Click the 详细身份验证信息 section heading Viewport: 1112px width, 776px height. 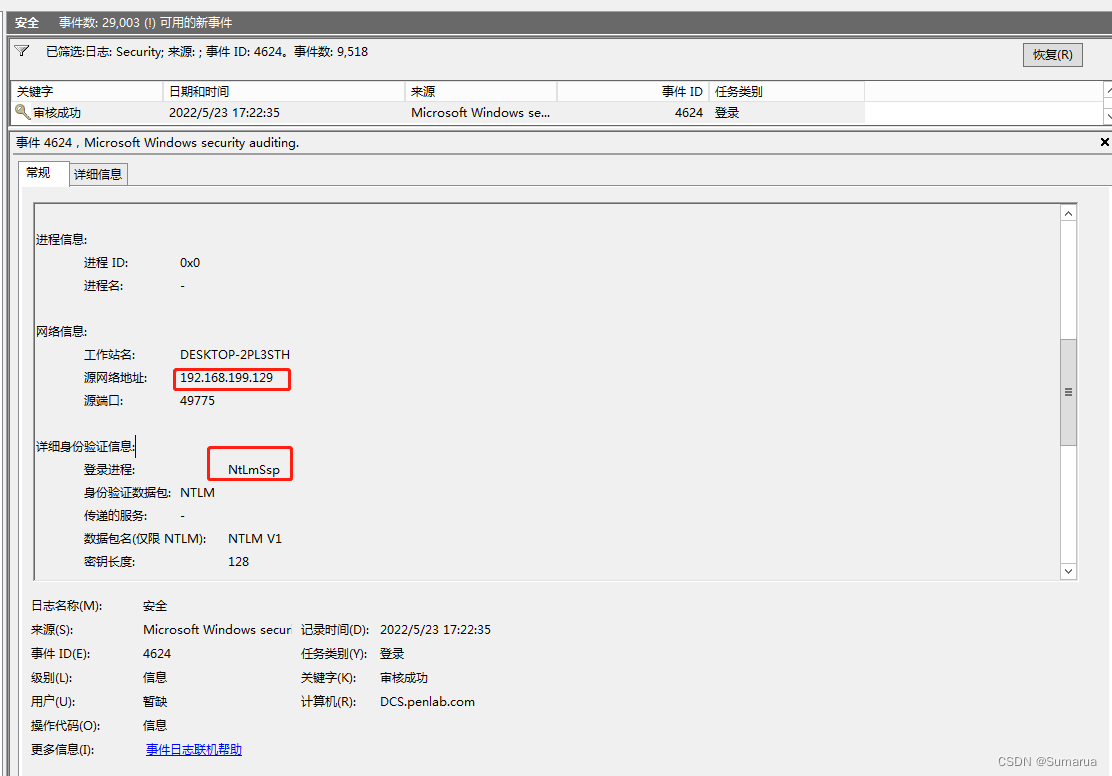85,446
